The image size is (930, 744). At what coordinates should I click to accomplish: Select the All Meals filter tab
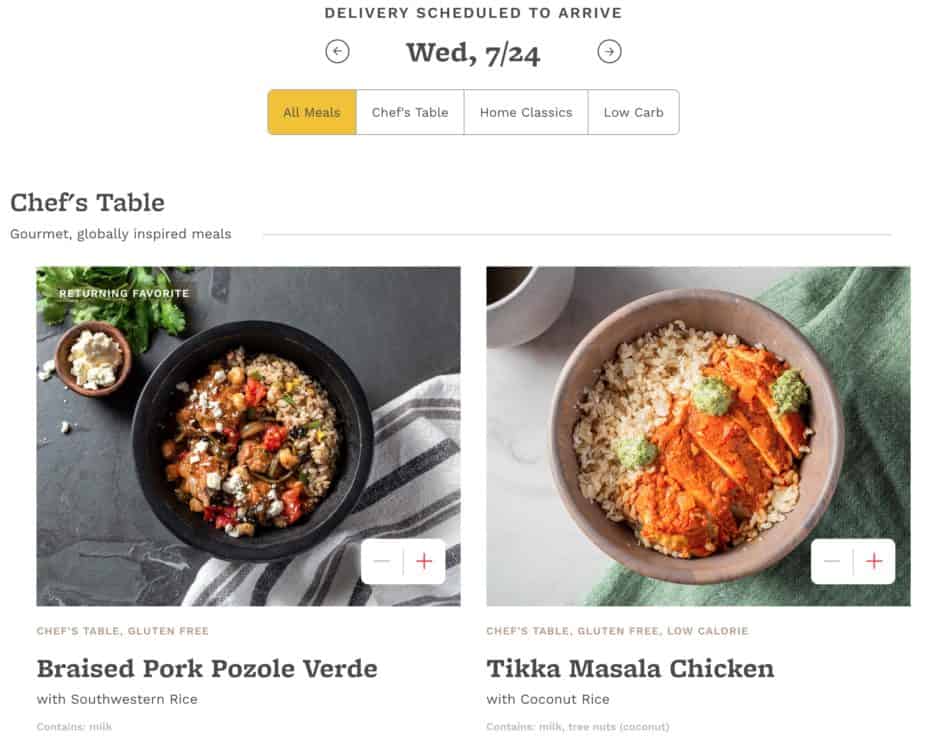click(x=312, y=112)
